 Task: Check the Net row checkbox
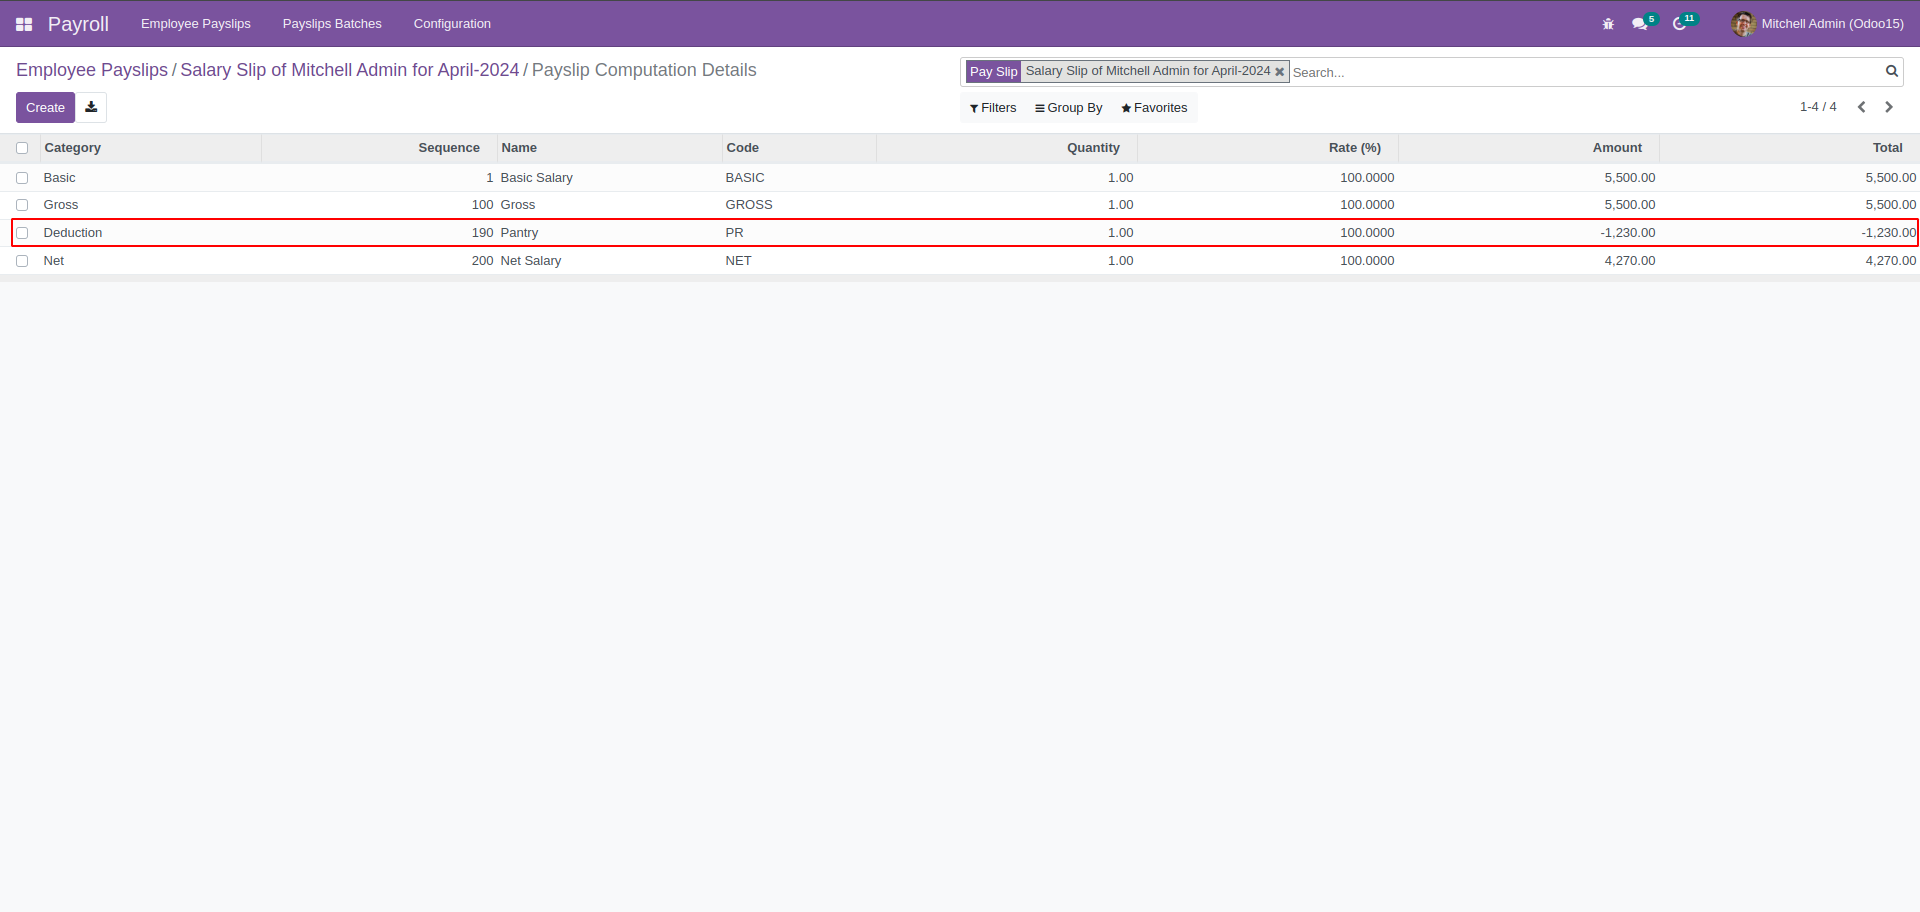pyautogui.click(x=22, y=261)
